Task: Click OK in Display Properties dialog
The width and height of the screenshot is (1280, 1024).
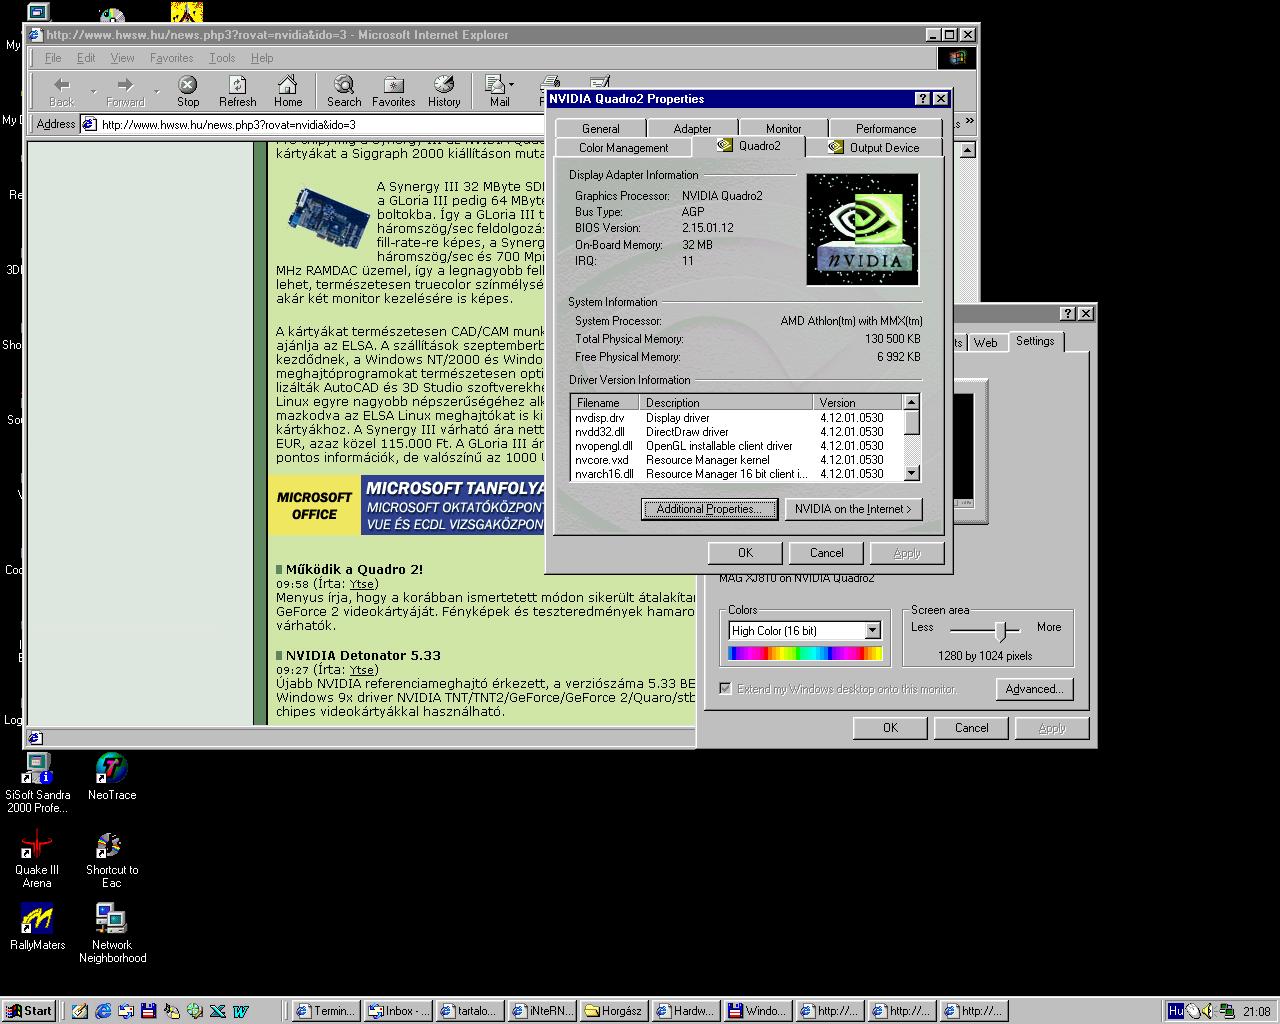Action: [x=890, y=728]
